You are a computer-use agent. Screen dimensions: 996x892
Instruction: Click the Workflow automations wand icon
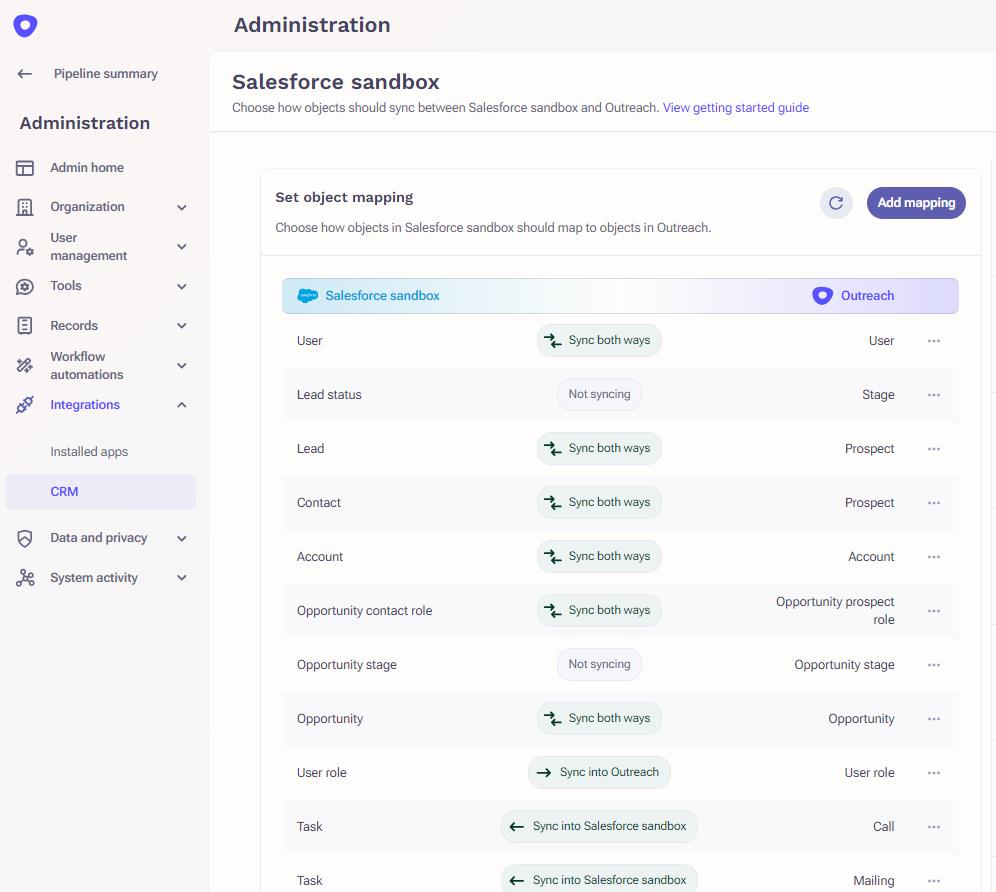click(x=25, y=365)
